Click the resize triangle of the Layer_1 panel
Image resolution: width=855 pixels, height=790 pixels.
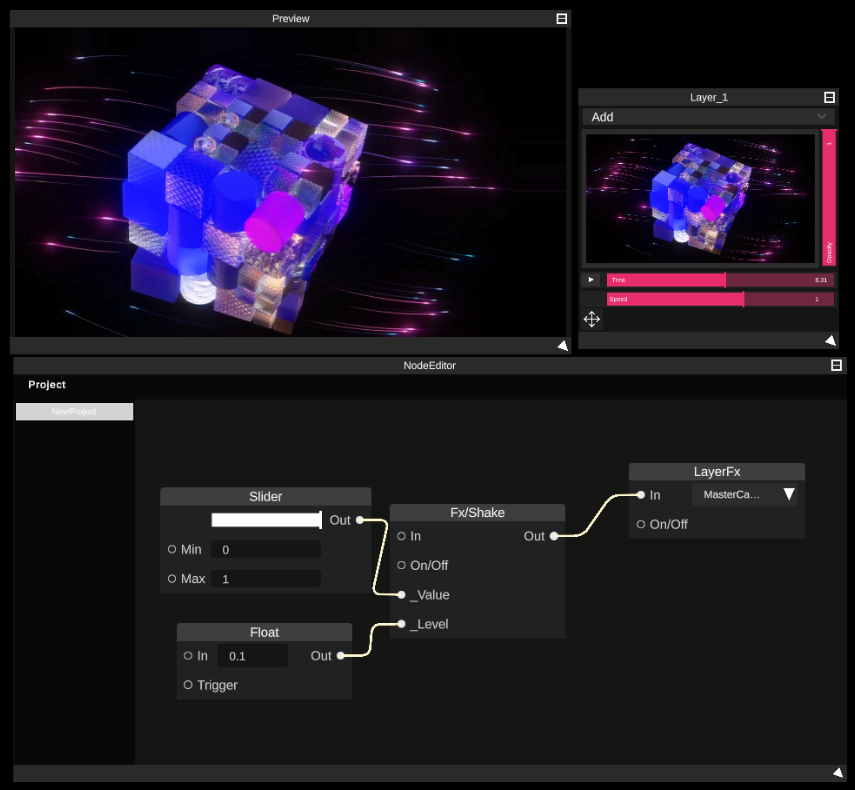point(831,340)
